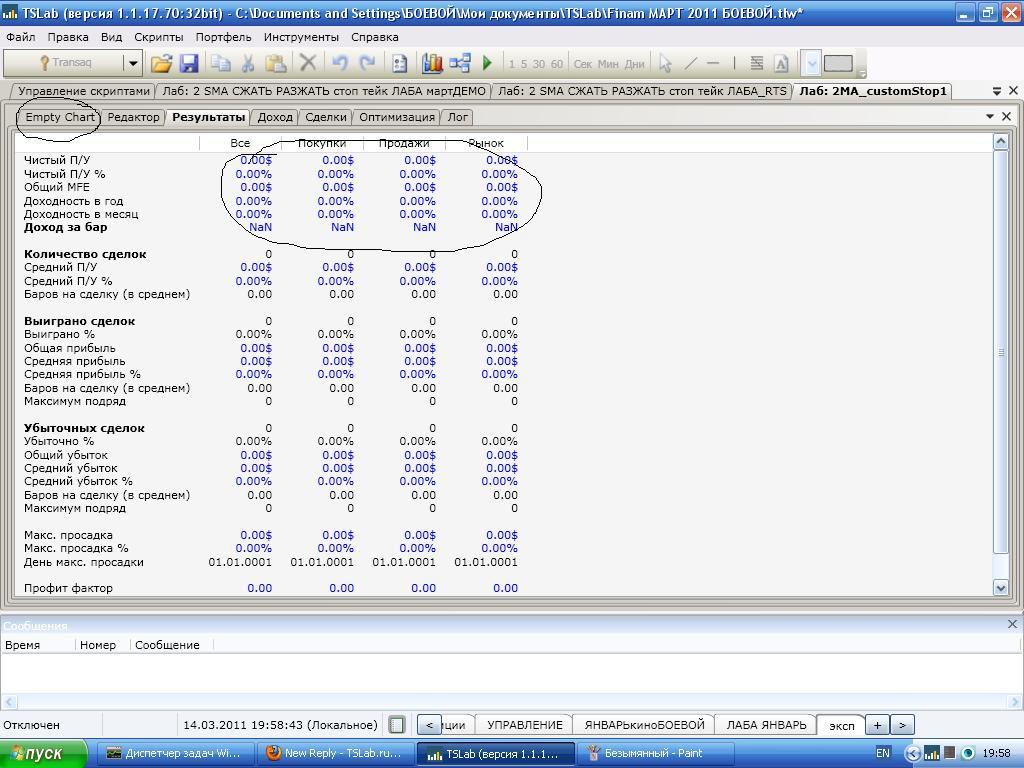Toggle the Дни timeframe button
This screenshot has height=768, width=1024.
634,63
